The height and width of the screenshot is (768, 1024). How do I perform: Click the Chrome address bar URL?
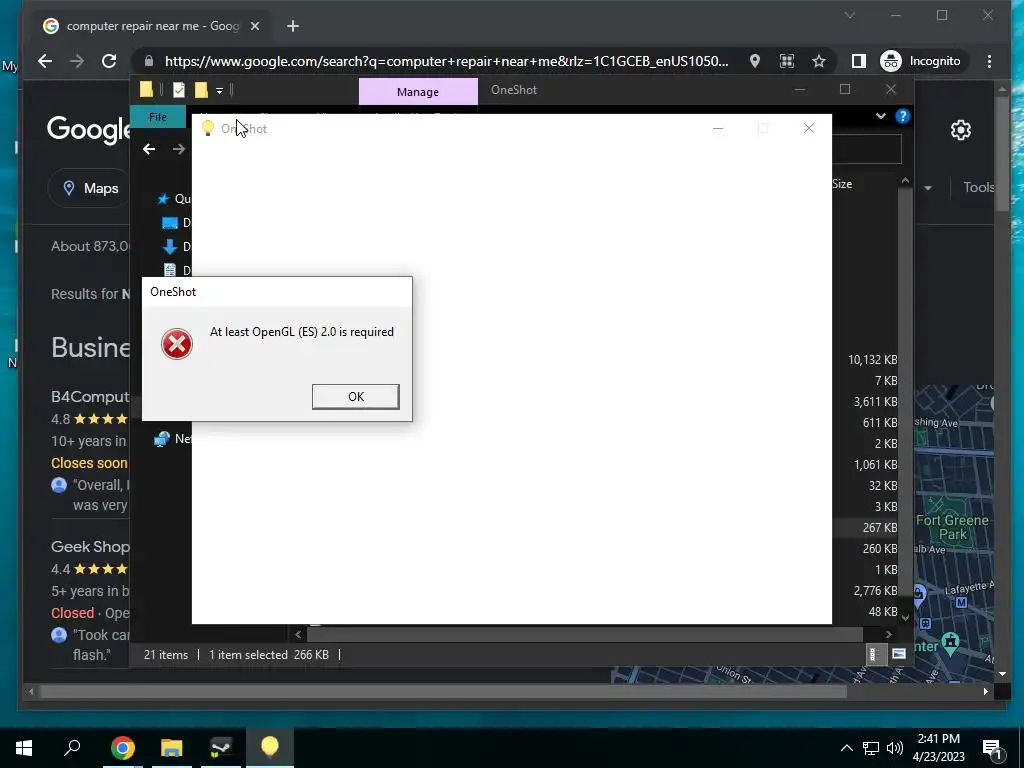click(x=446, y=61)
